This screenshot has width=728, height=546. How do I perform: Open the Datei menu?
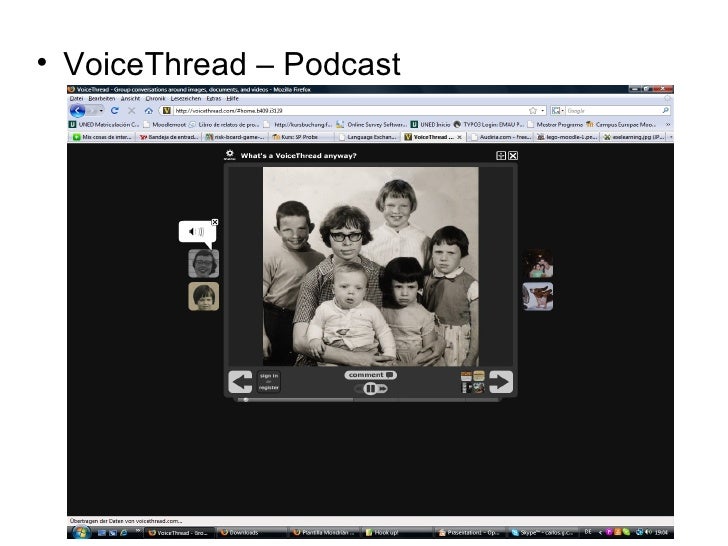point(76,98)
